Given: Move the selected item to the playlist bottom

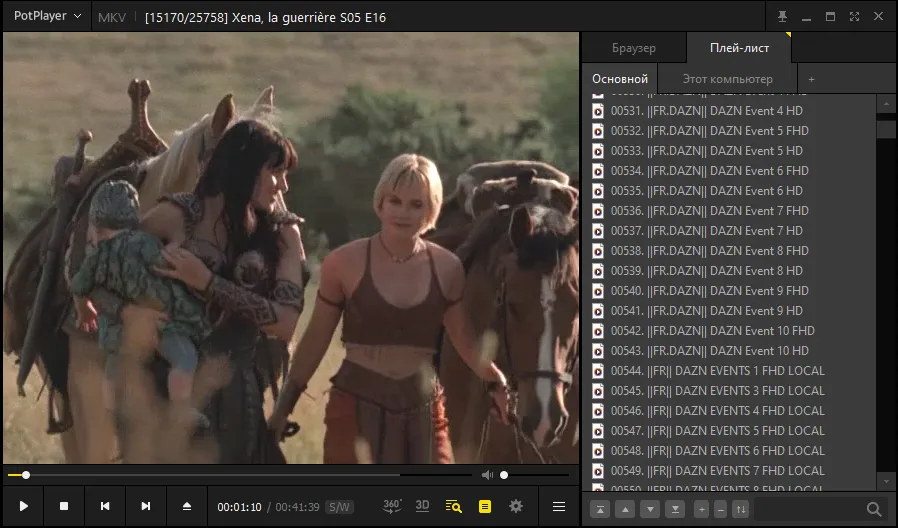Looking at the screenshot, I should pyautogui.click(x=675, y=509).
